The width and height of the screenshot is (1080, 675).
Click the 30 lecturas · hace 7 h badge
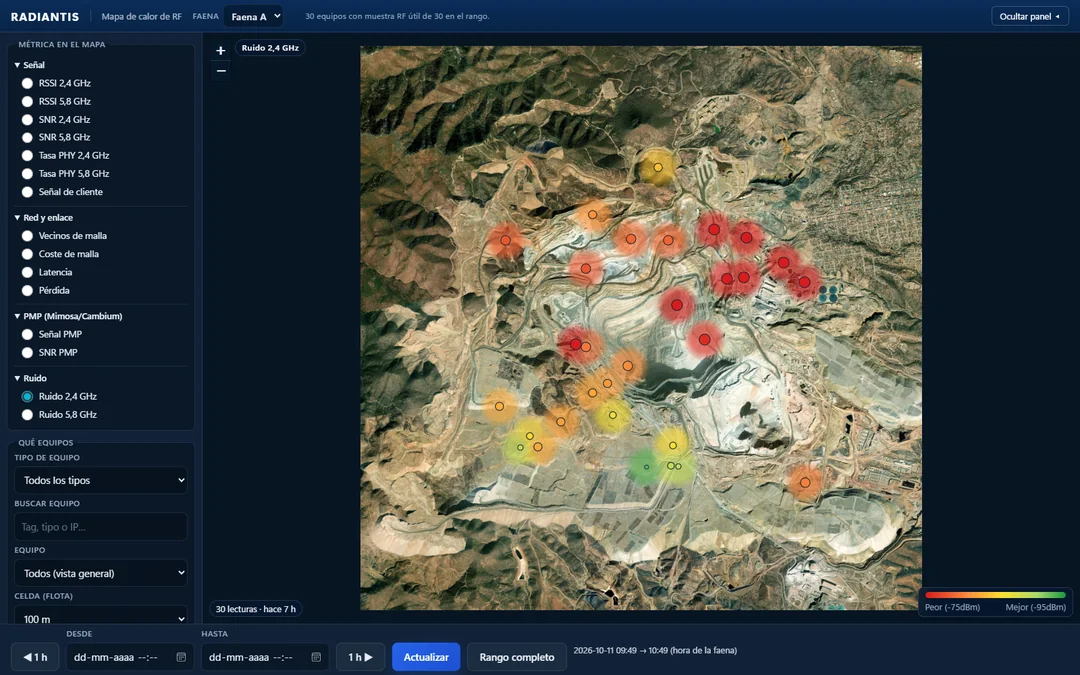point(256,609)
